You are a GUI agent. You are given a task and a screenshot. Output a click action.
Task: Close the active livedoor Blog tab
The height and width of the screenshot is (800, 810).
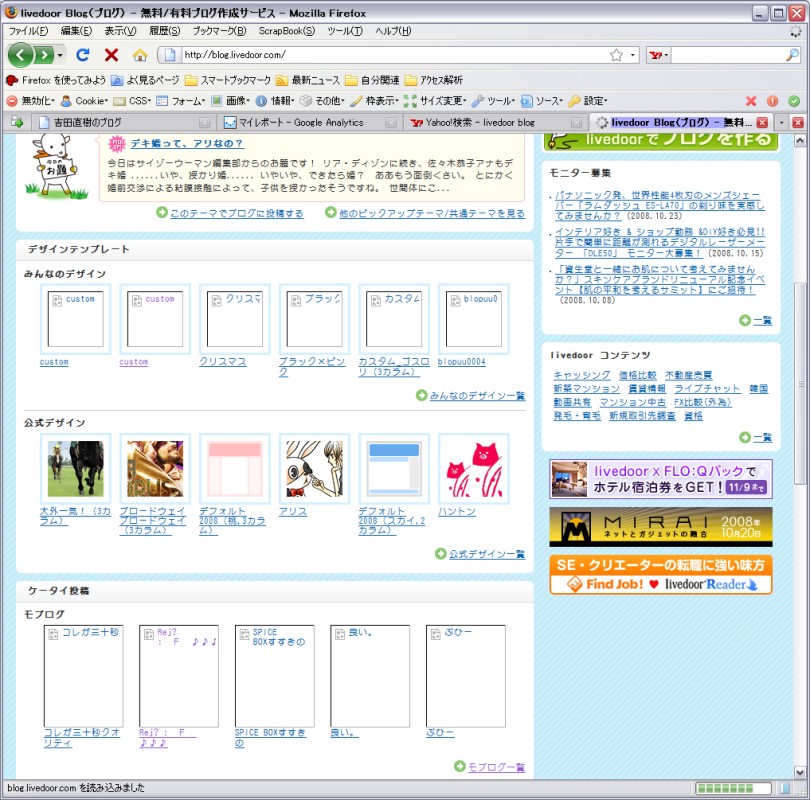coord(762,123)
